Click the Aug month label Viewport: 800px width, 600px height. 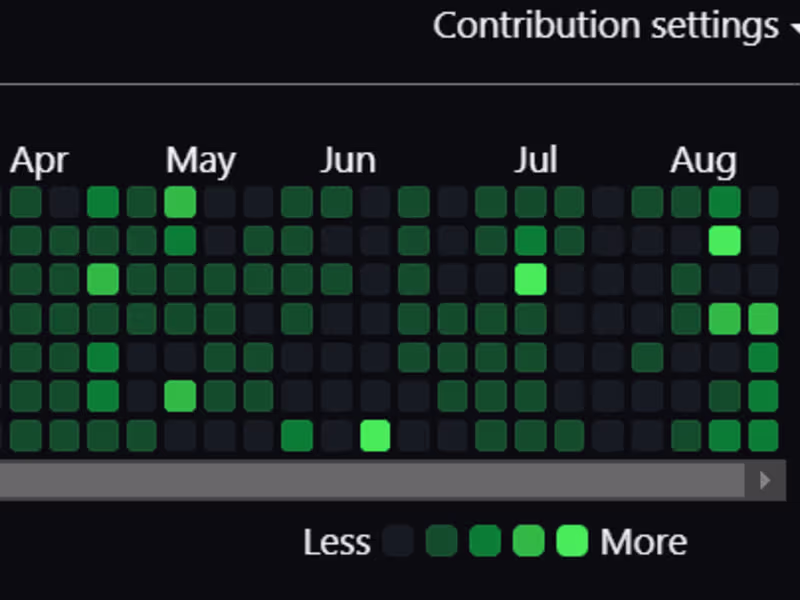click(703, 160)
